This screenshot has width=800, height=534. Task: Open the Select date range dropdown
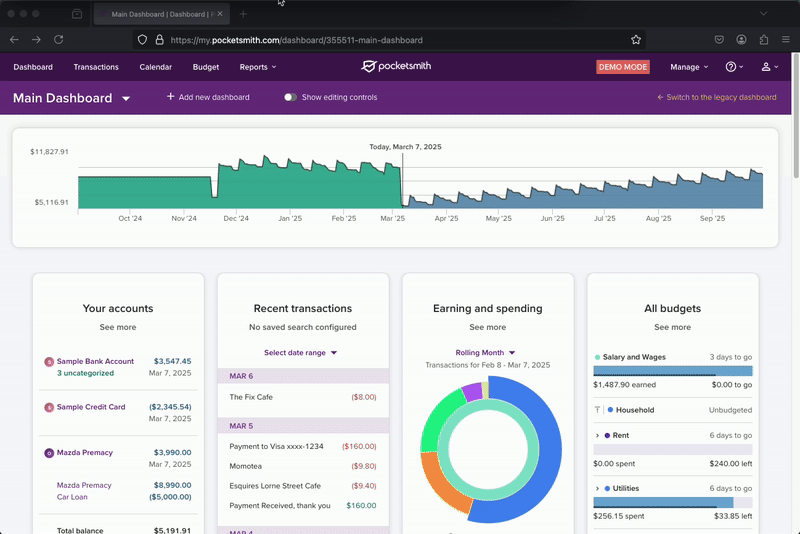point(301,353)
